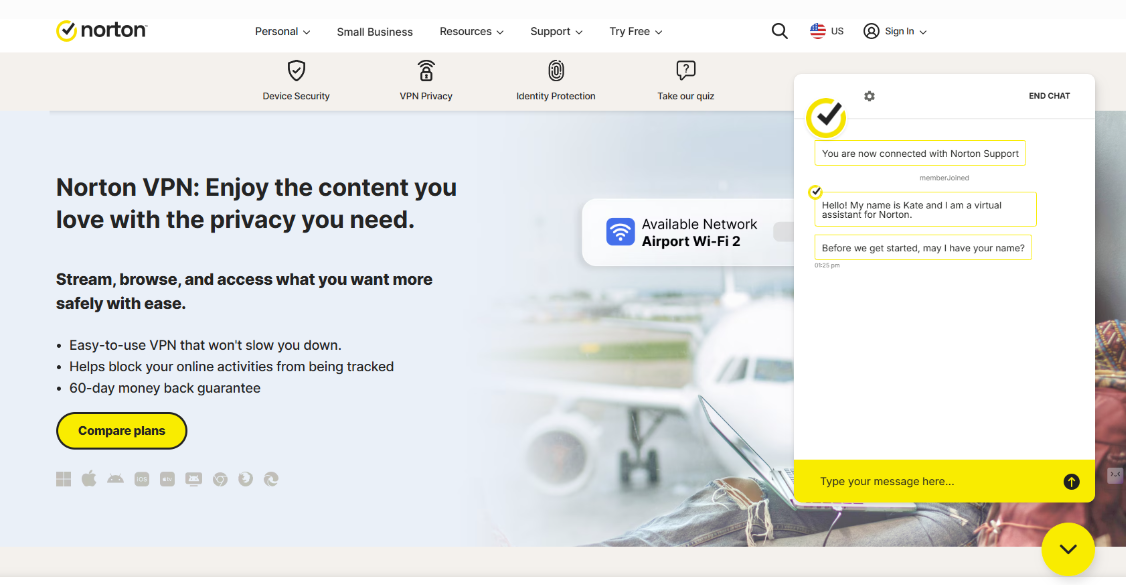Click the large Norton checkmark in chat header
The width and height of the screenshot is (1126, 585).
click(x=826, y=117)
